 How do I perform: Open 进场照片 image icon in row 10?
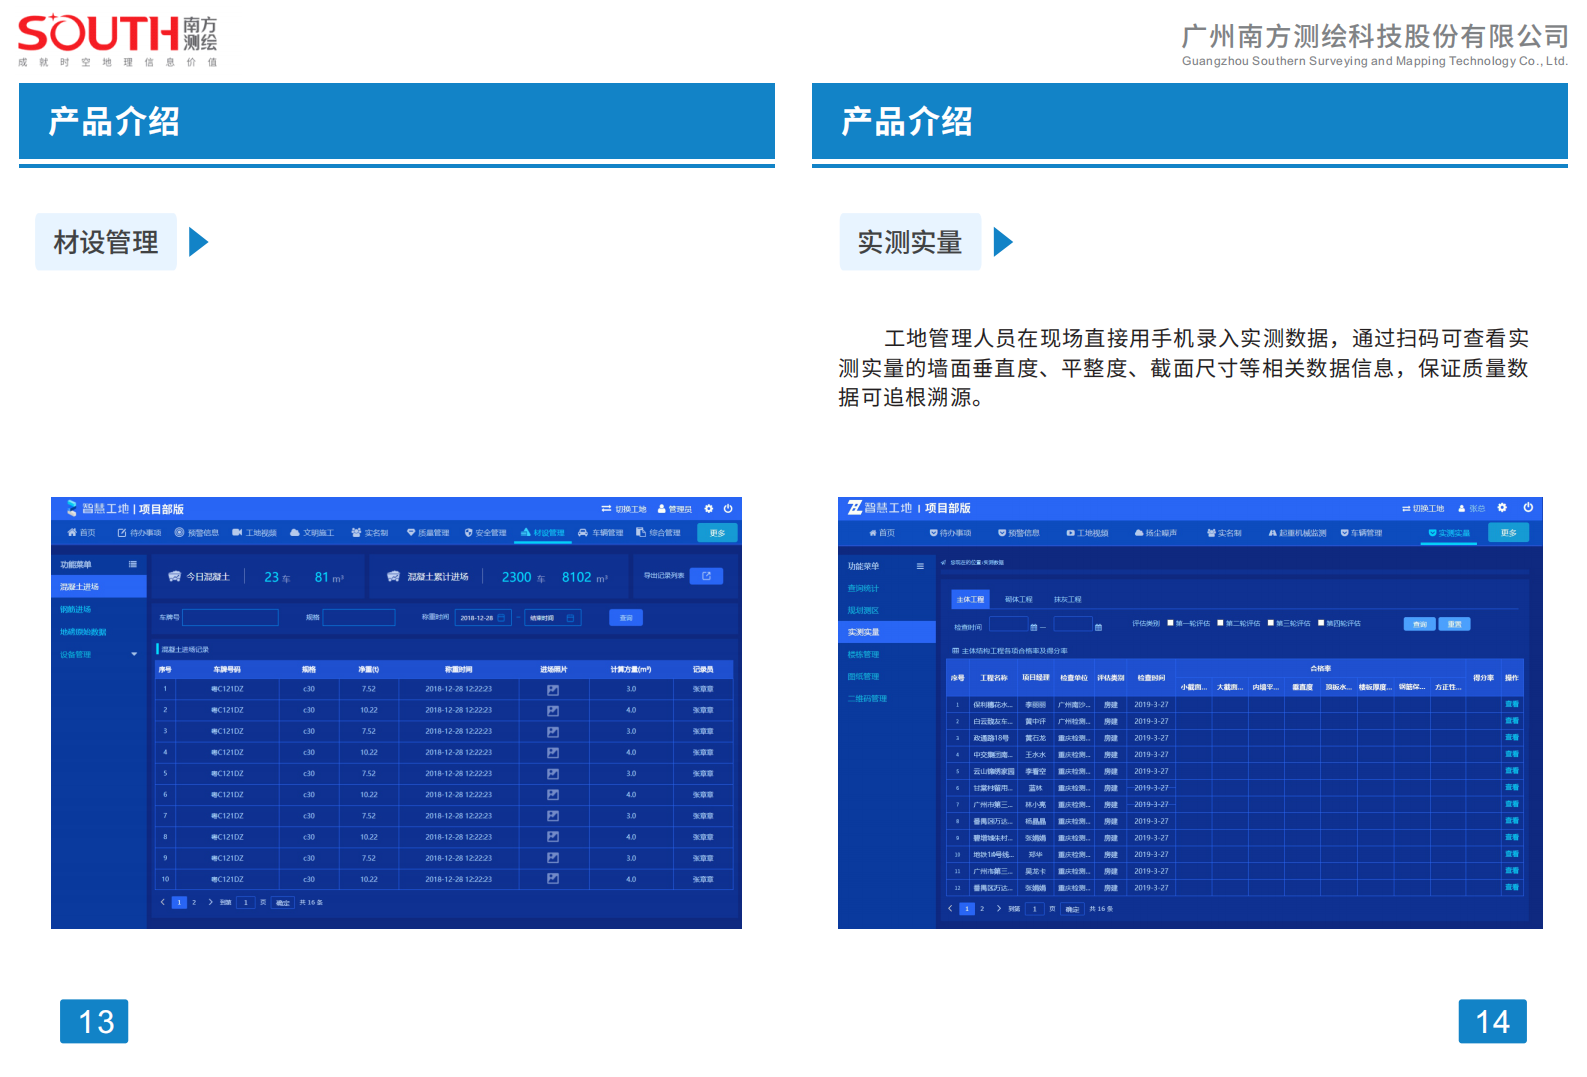coord(553,879)
